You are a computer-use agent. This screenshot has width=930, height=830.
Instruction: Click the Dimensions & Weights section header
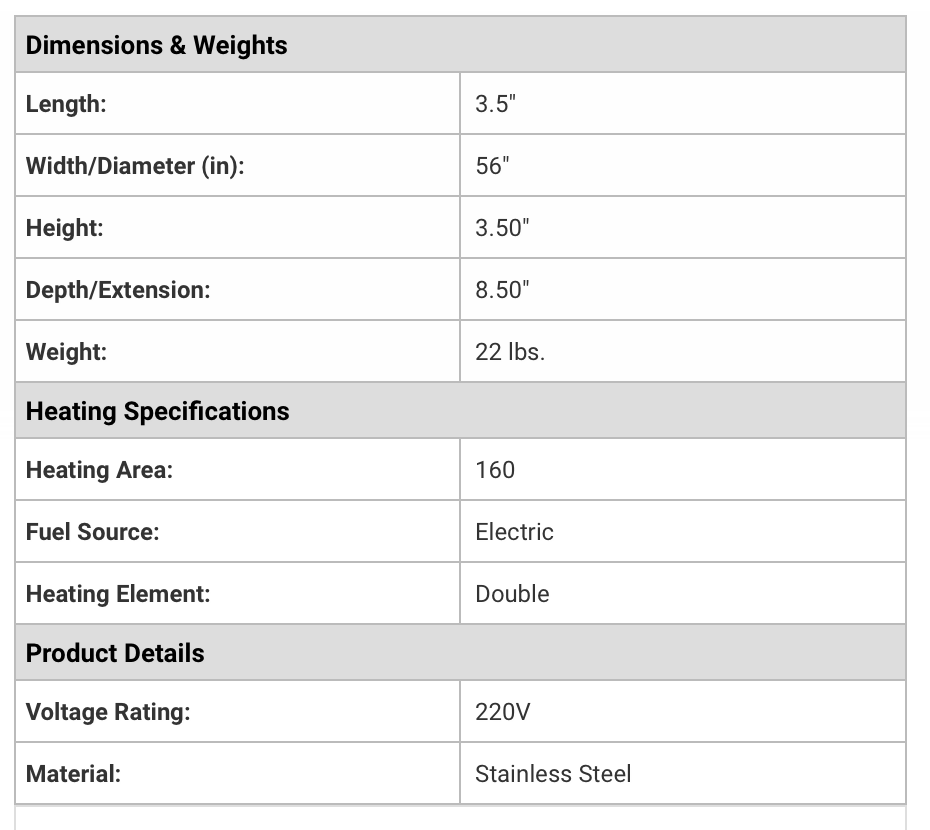coord(460,45)
